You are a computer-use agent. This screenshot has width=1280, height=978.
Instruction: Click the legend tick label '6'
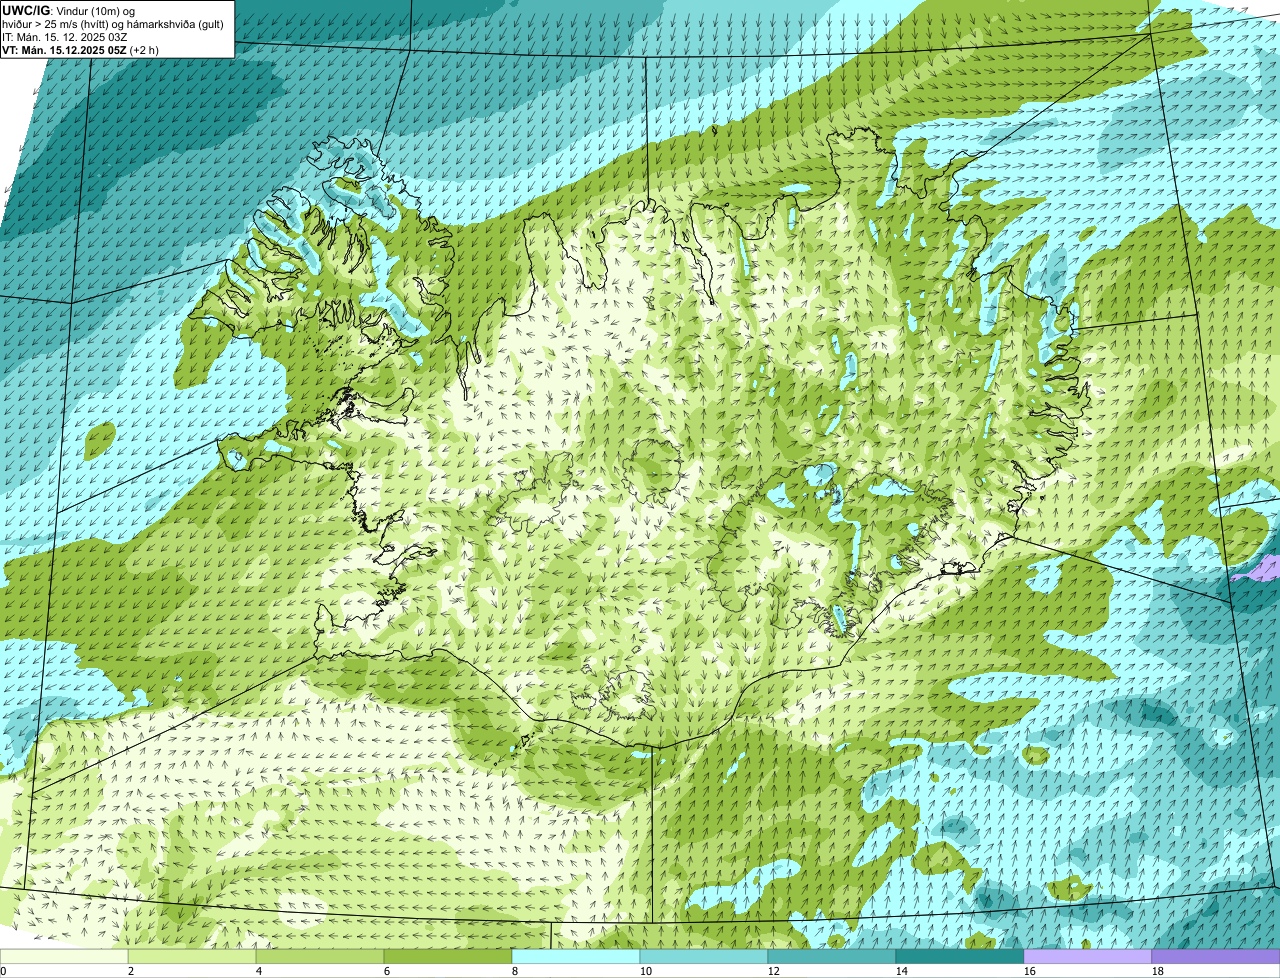tap(387, 971)
